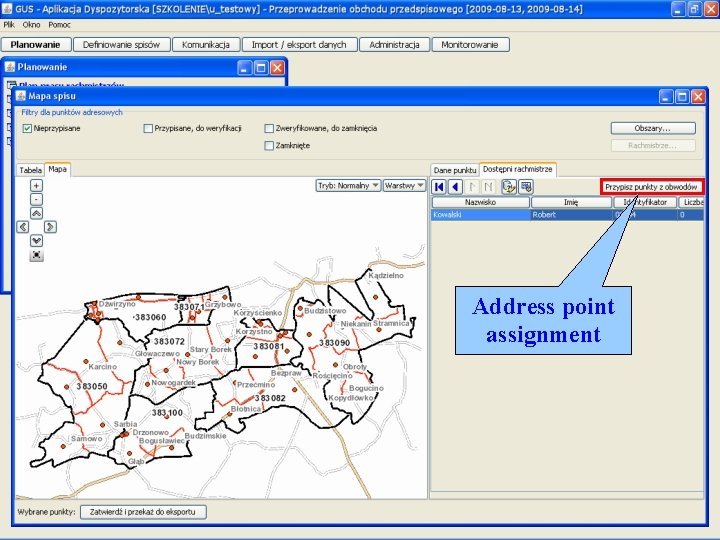
Task: Go to previous record in rachmistrze list
Action: pyautogui.click(x=455, y=187)
